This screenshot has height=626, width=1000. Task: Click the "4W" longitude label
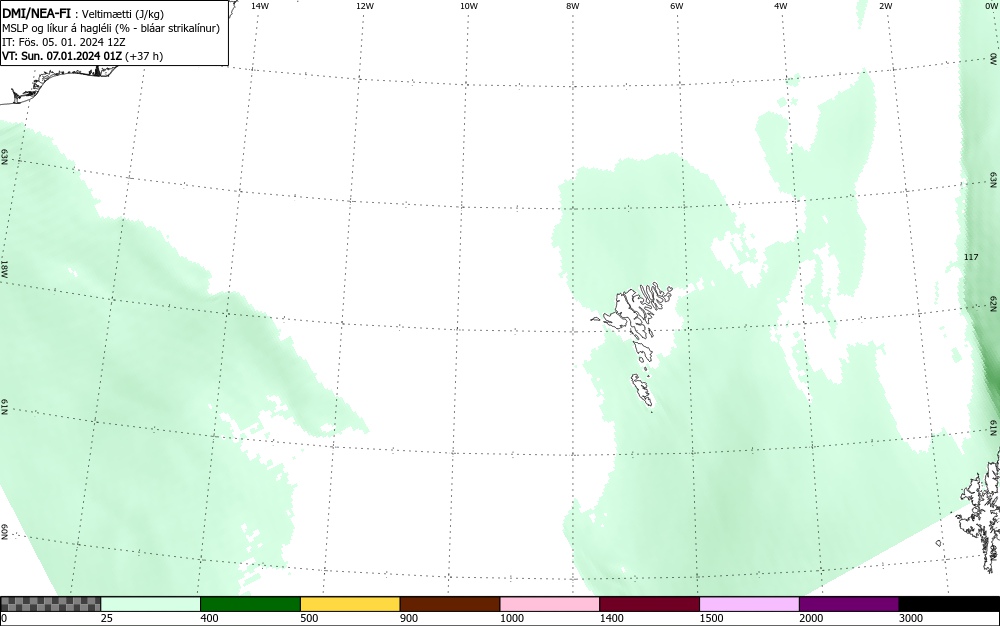coord(781,6)
